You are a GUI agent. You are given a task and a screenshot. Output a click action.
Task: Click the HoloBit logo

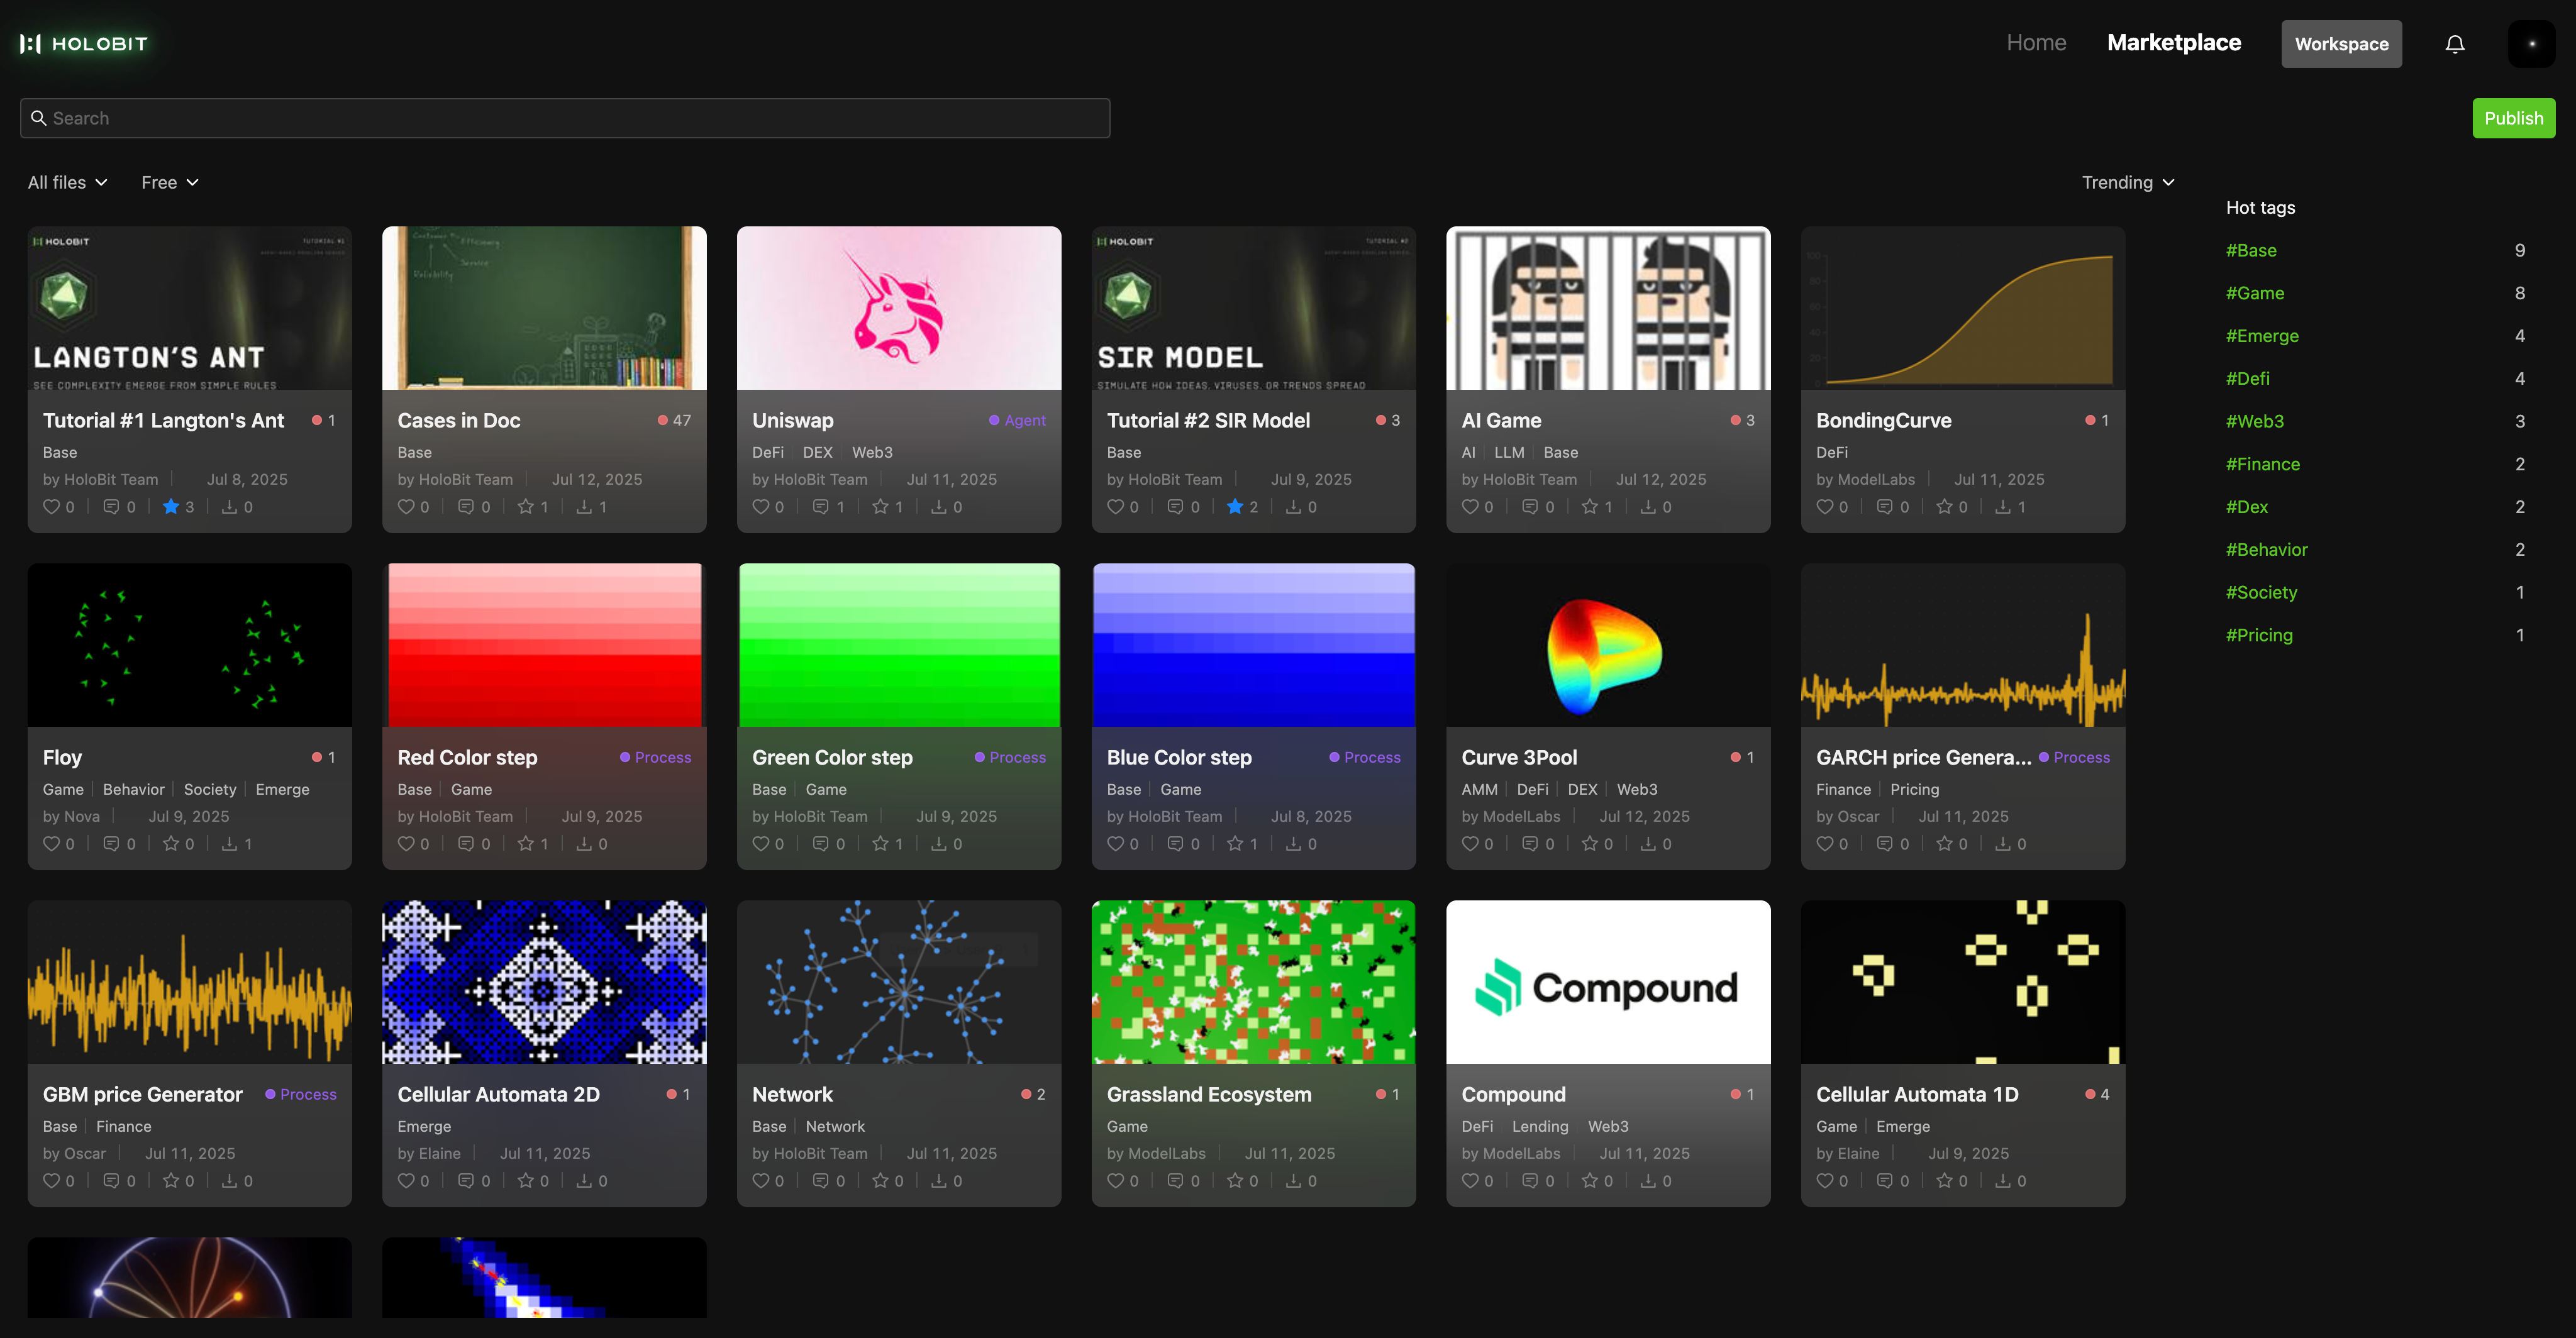pos(84,43)
